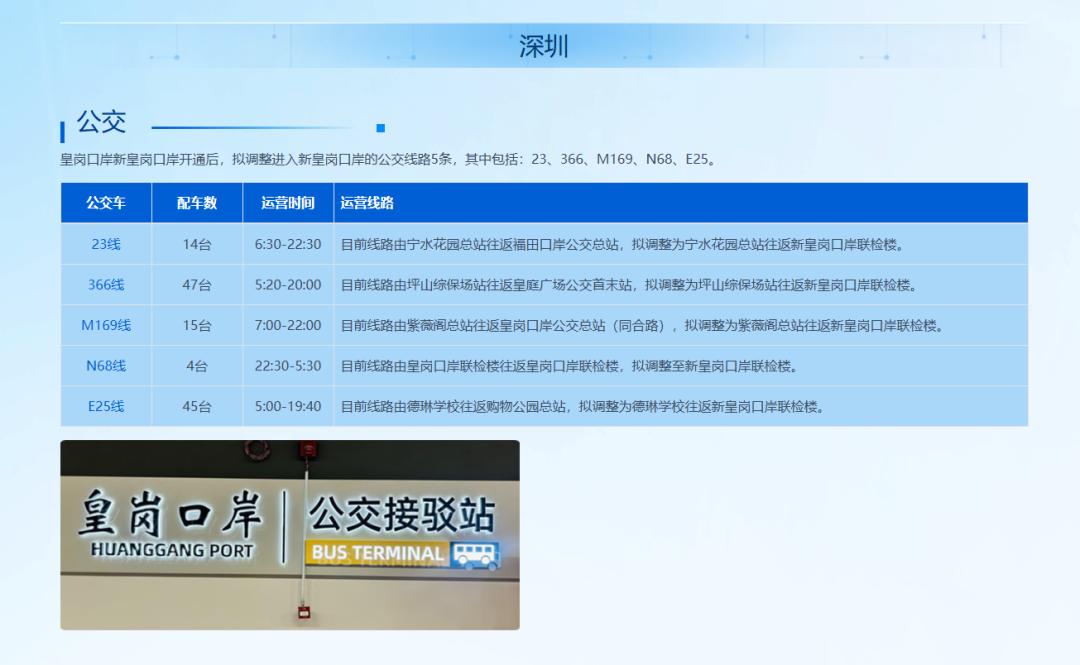Image resolution: width=1080 pixels, height=665 pixels.
Task: Click the route description mentioning 宁水花园总站
Action: 624,244
